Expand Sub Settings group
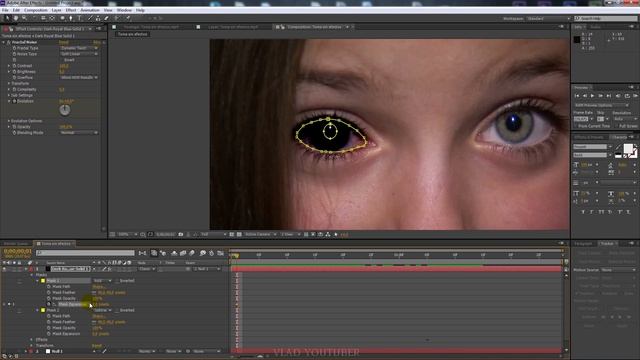 9,95
